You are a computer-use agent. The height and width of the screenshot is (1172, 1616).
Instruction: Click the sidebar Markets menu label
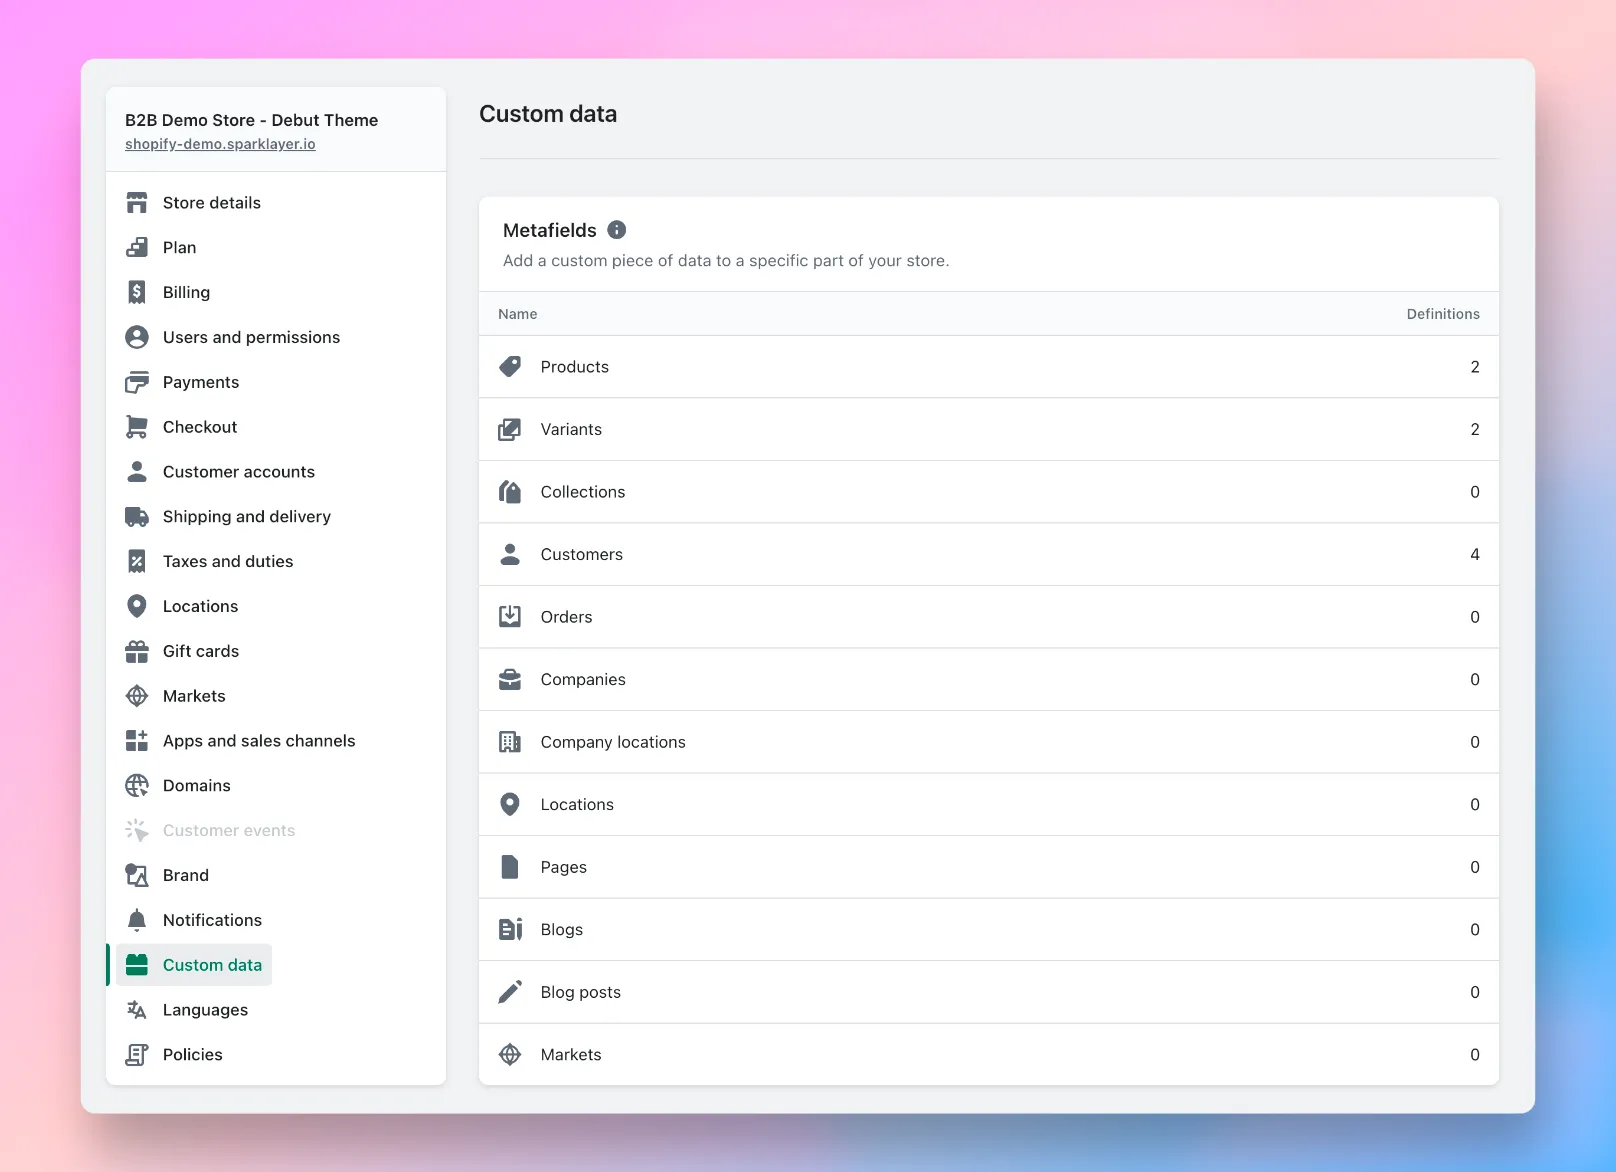click(x=194, y=696)
